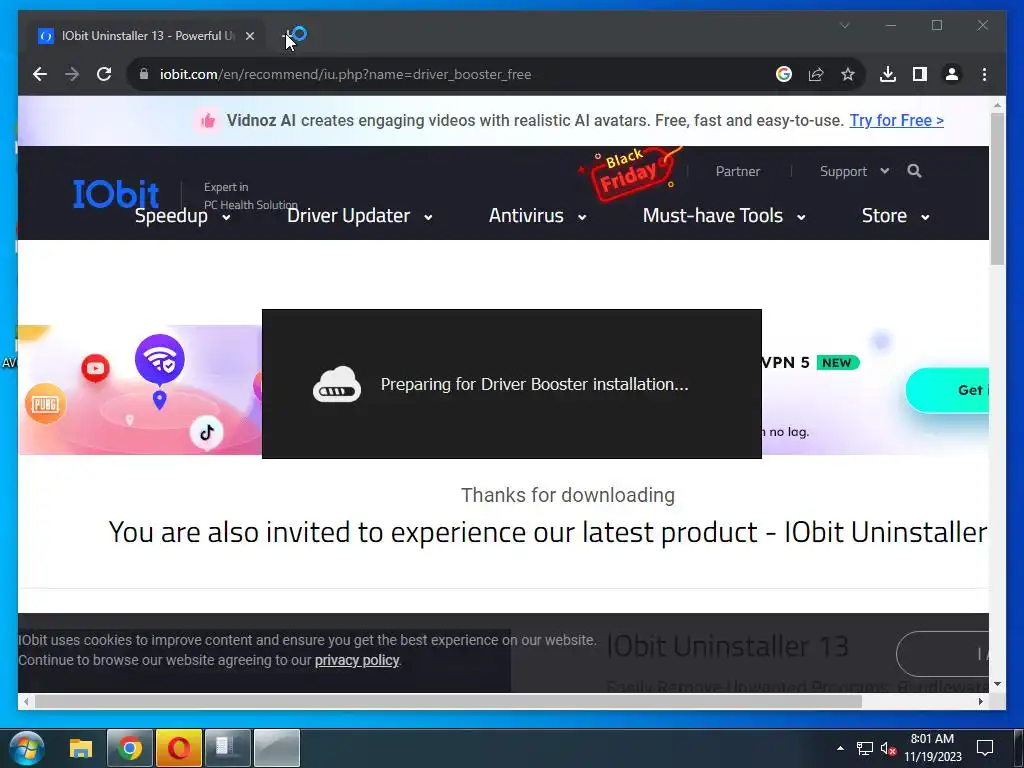Click the horizontal scrollbar thumb

click(448, 701)
